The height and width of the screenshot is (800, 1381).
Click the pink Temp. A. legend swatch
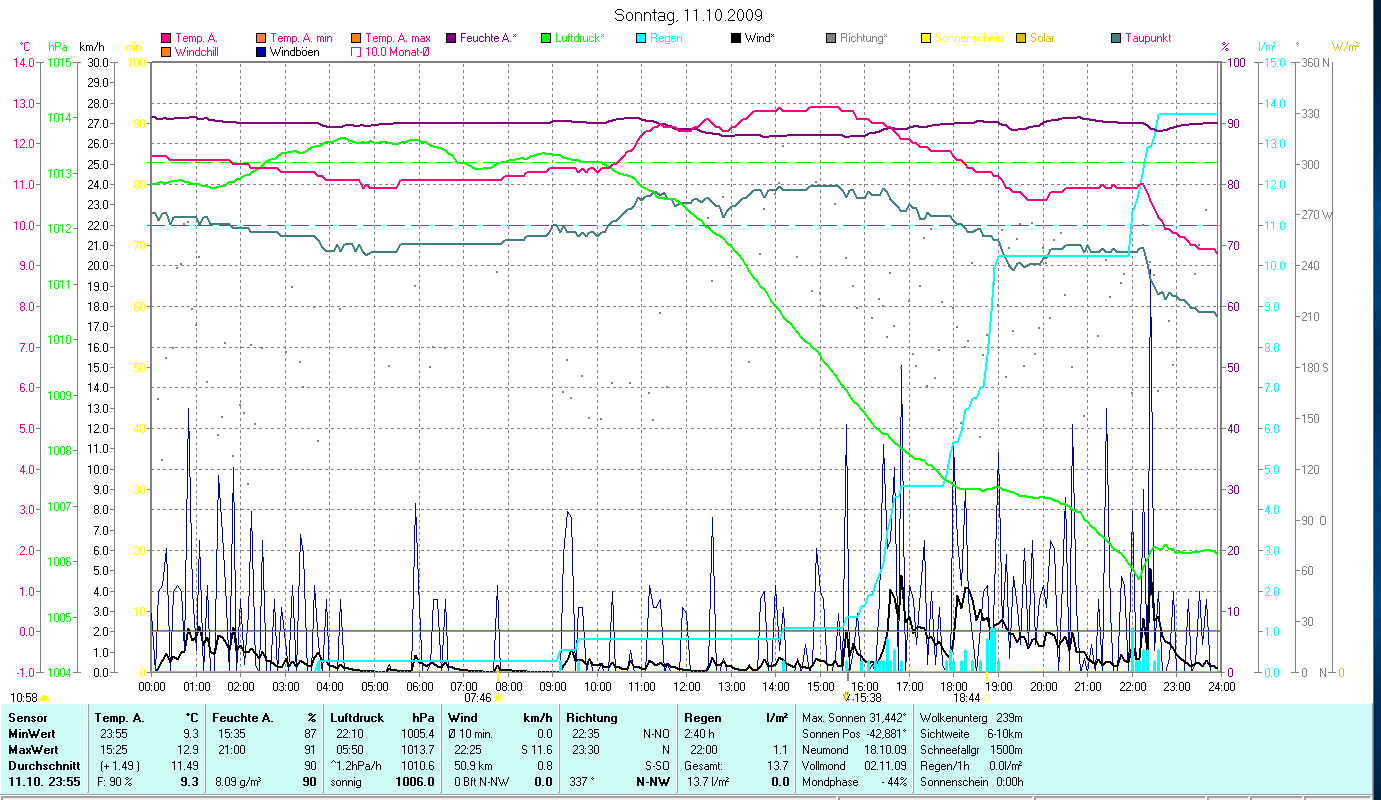166,38
